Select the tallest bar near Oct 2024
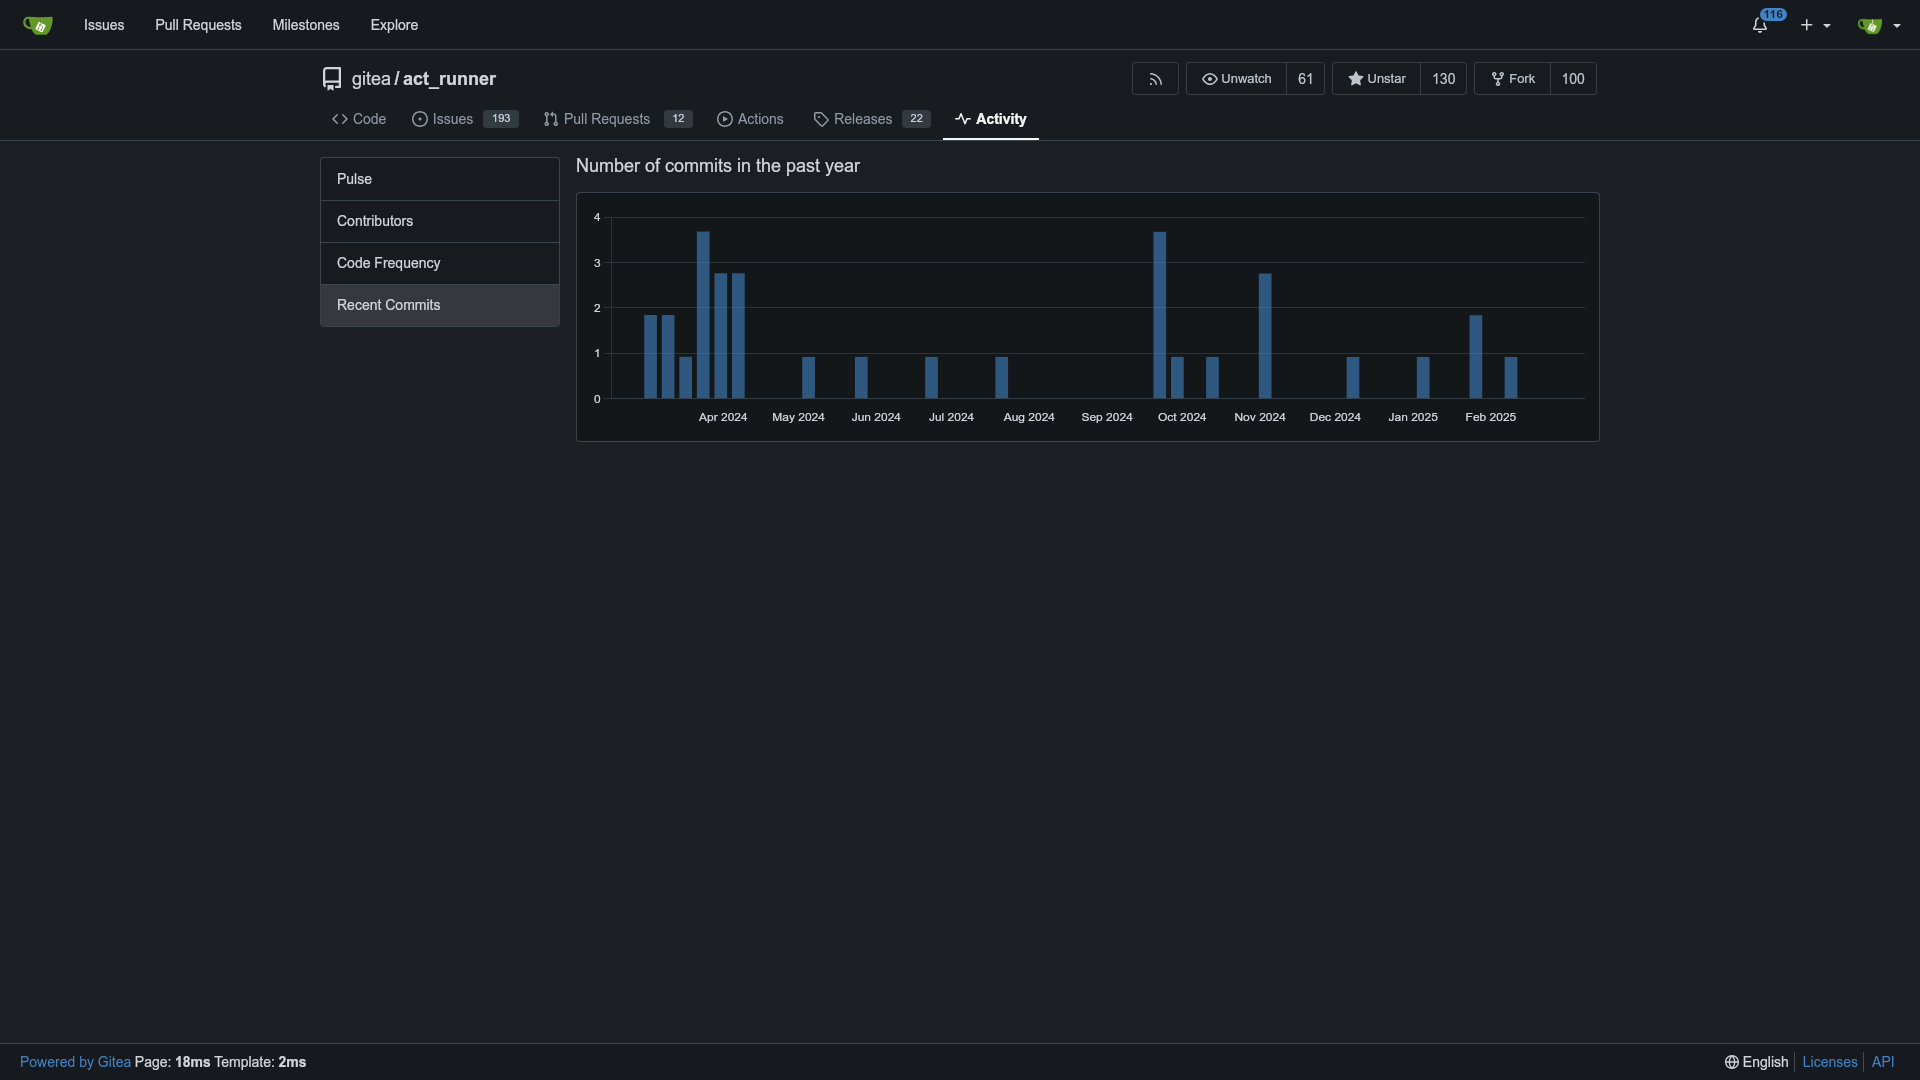 coord(1158,315)
